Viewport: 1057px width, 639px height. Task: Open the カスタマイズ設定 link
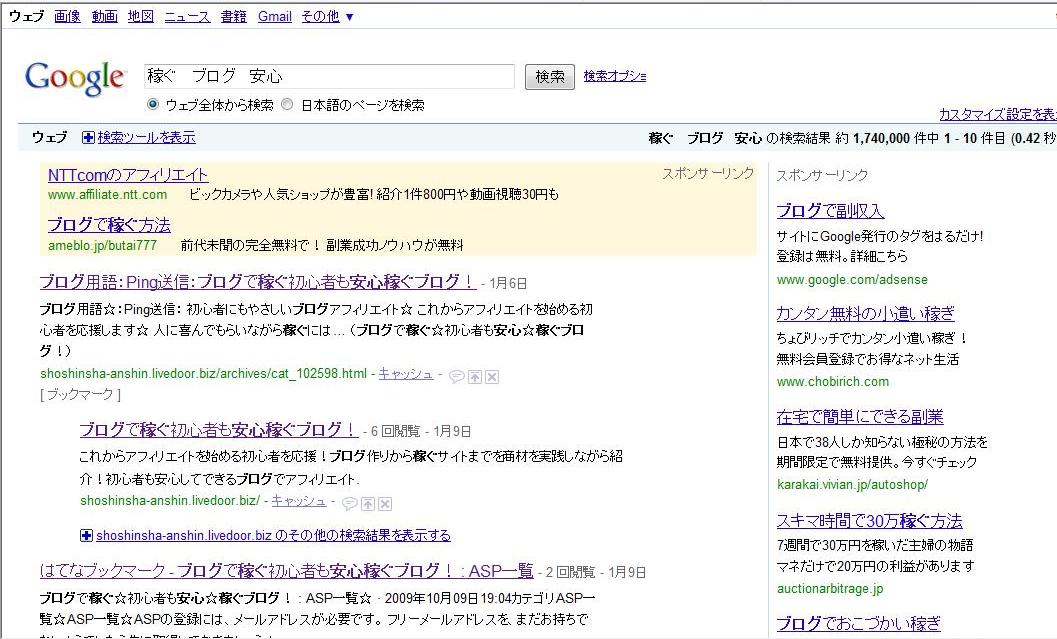click(998, 114)
